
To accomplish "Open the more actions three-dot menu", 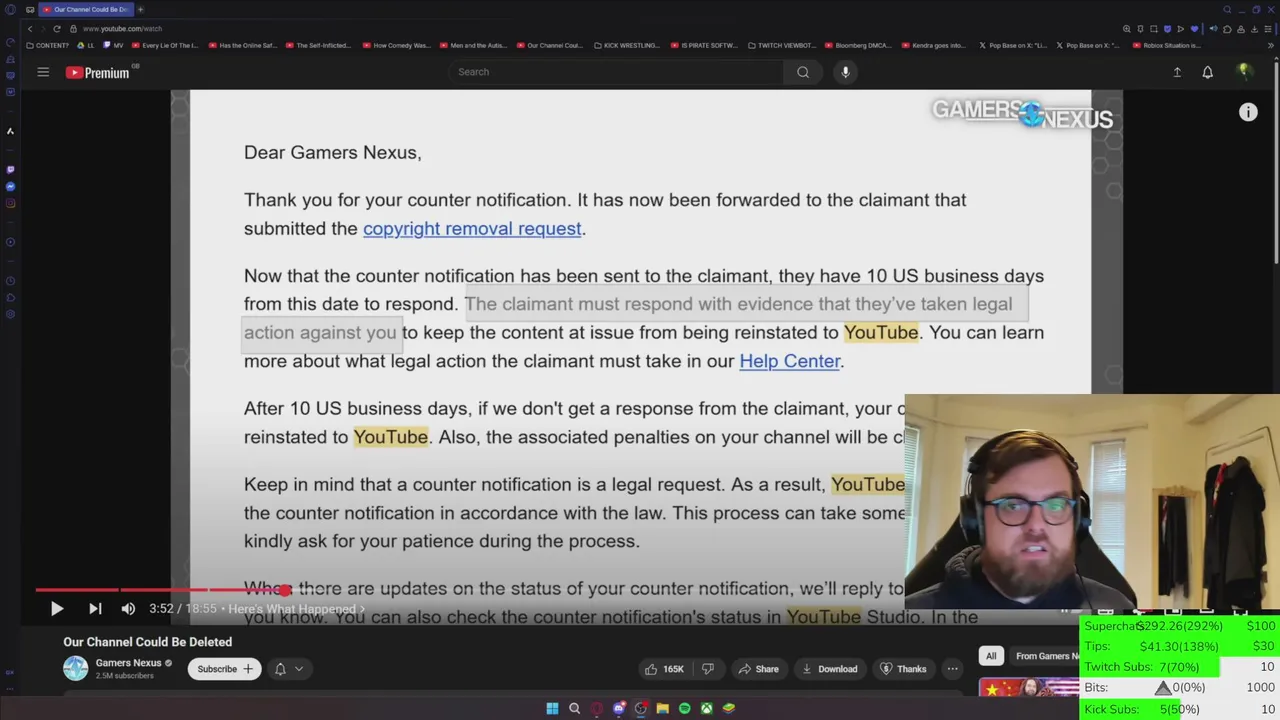I will tap(953, 669).
